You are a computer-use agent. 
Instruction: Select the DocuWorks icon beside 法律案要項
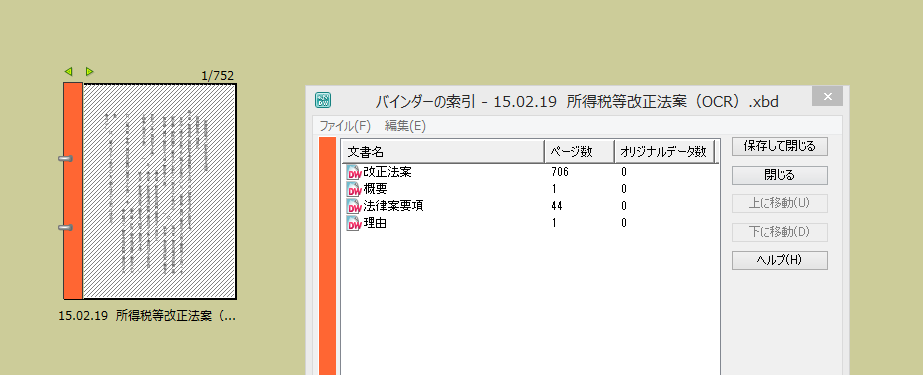tap(353, 206)
